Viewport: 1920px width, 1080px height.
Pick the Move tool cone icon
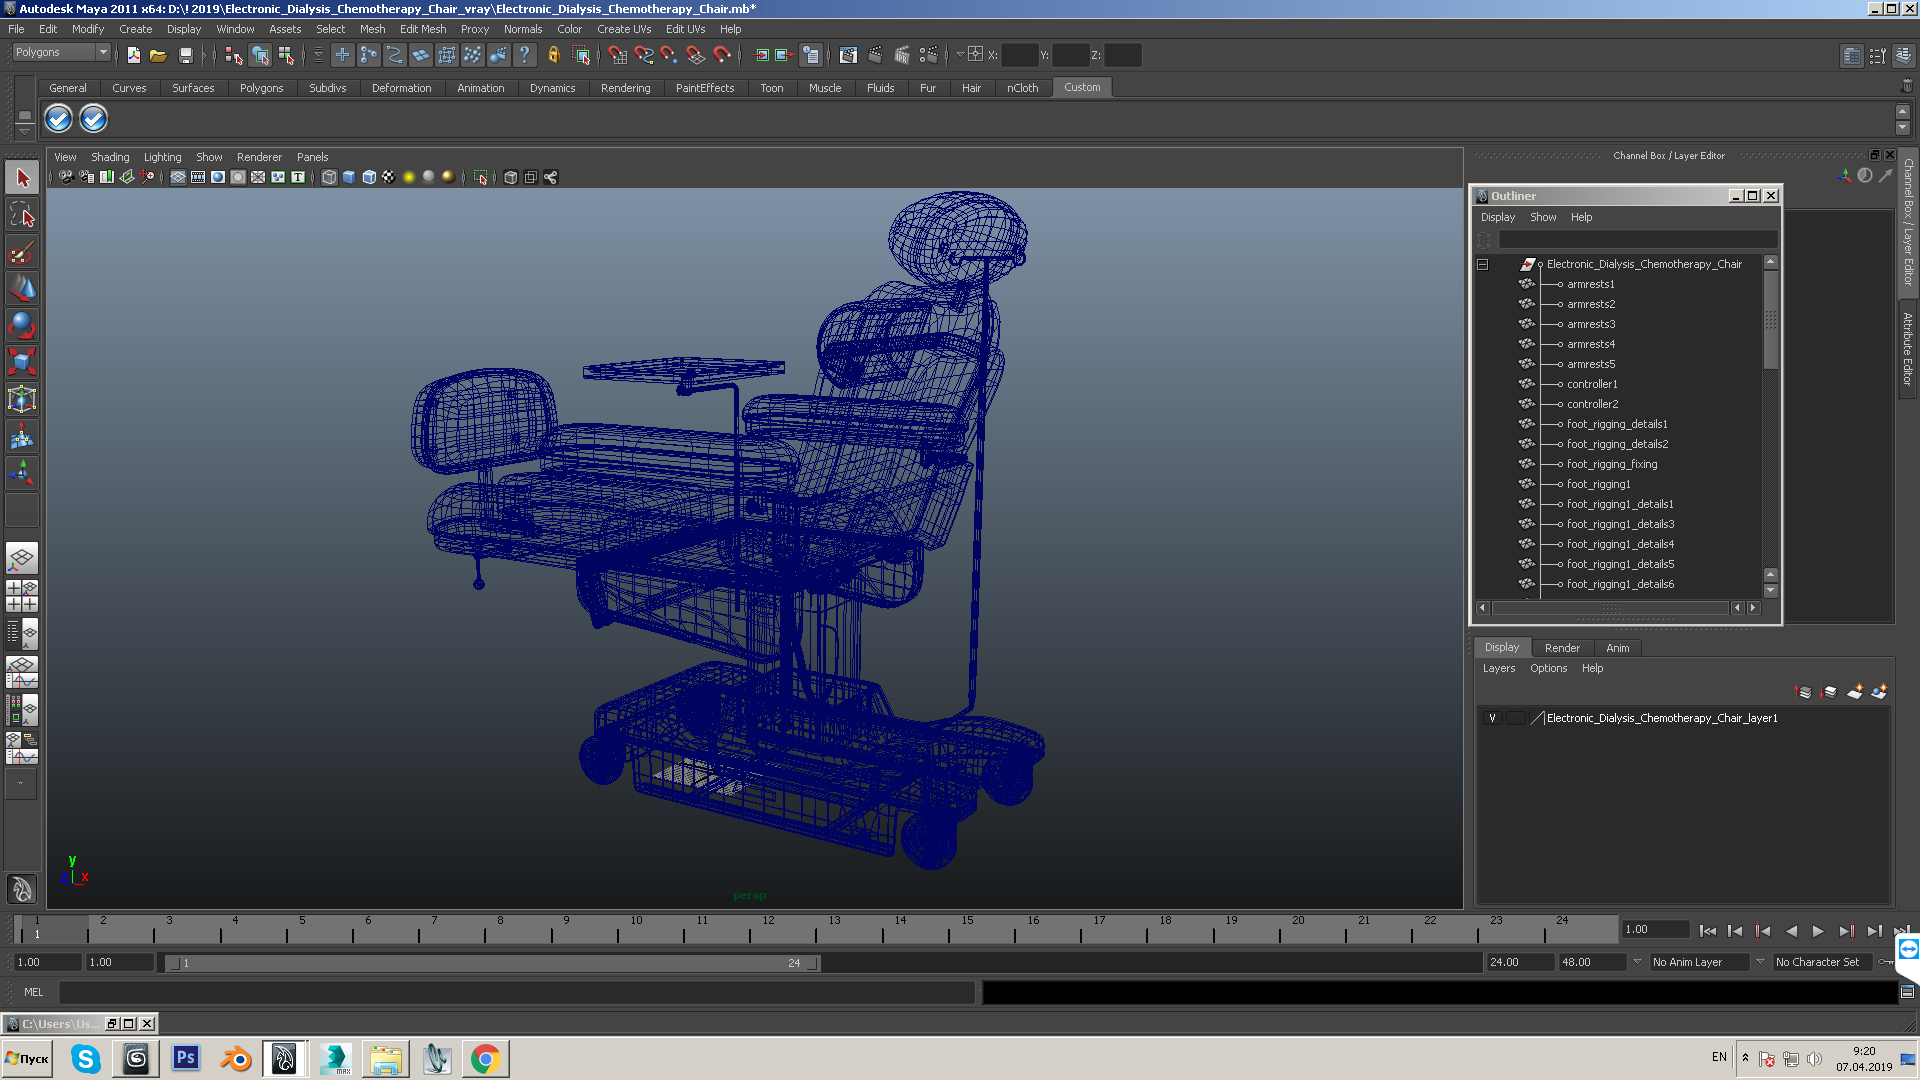pos(22,288)
